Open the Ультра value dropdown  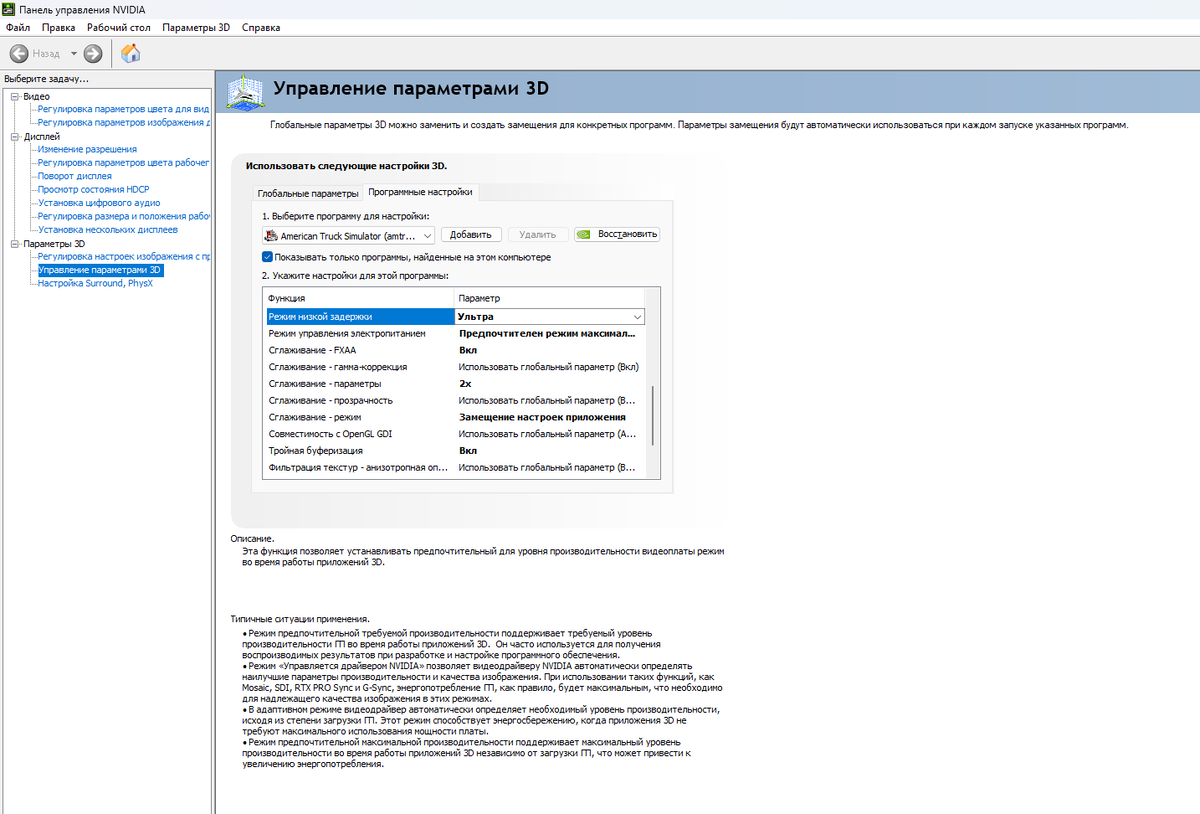637,317
